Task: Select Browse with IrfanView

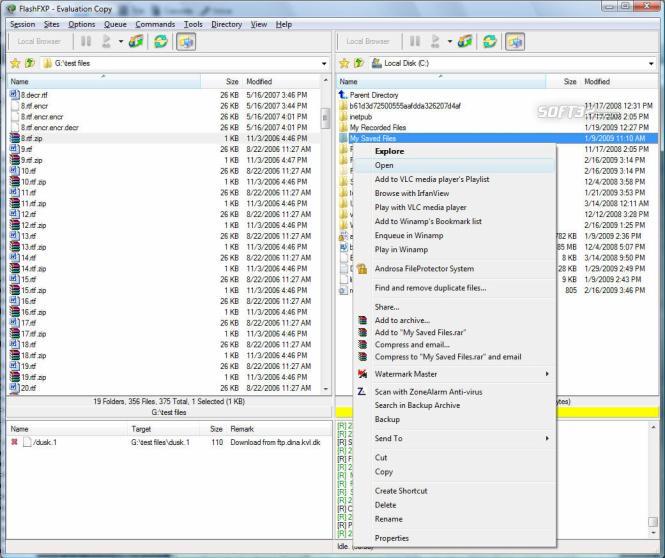Action: coord(454,193)
